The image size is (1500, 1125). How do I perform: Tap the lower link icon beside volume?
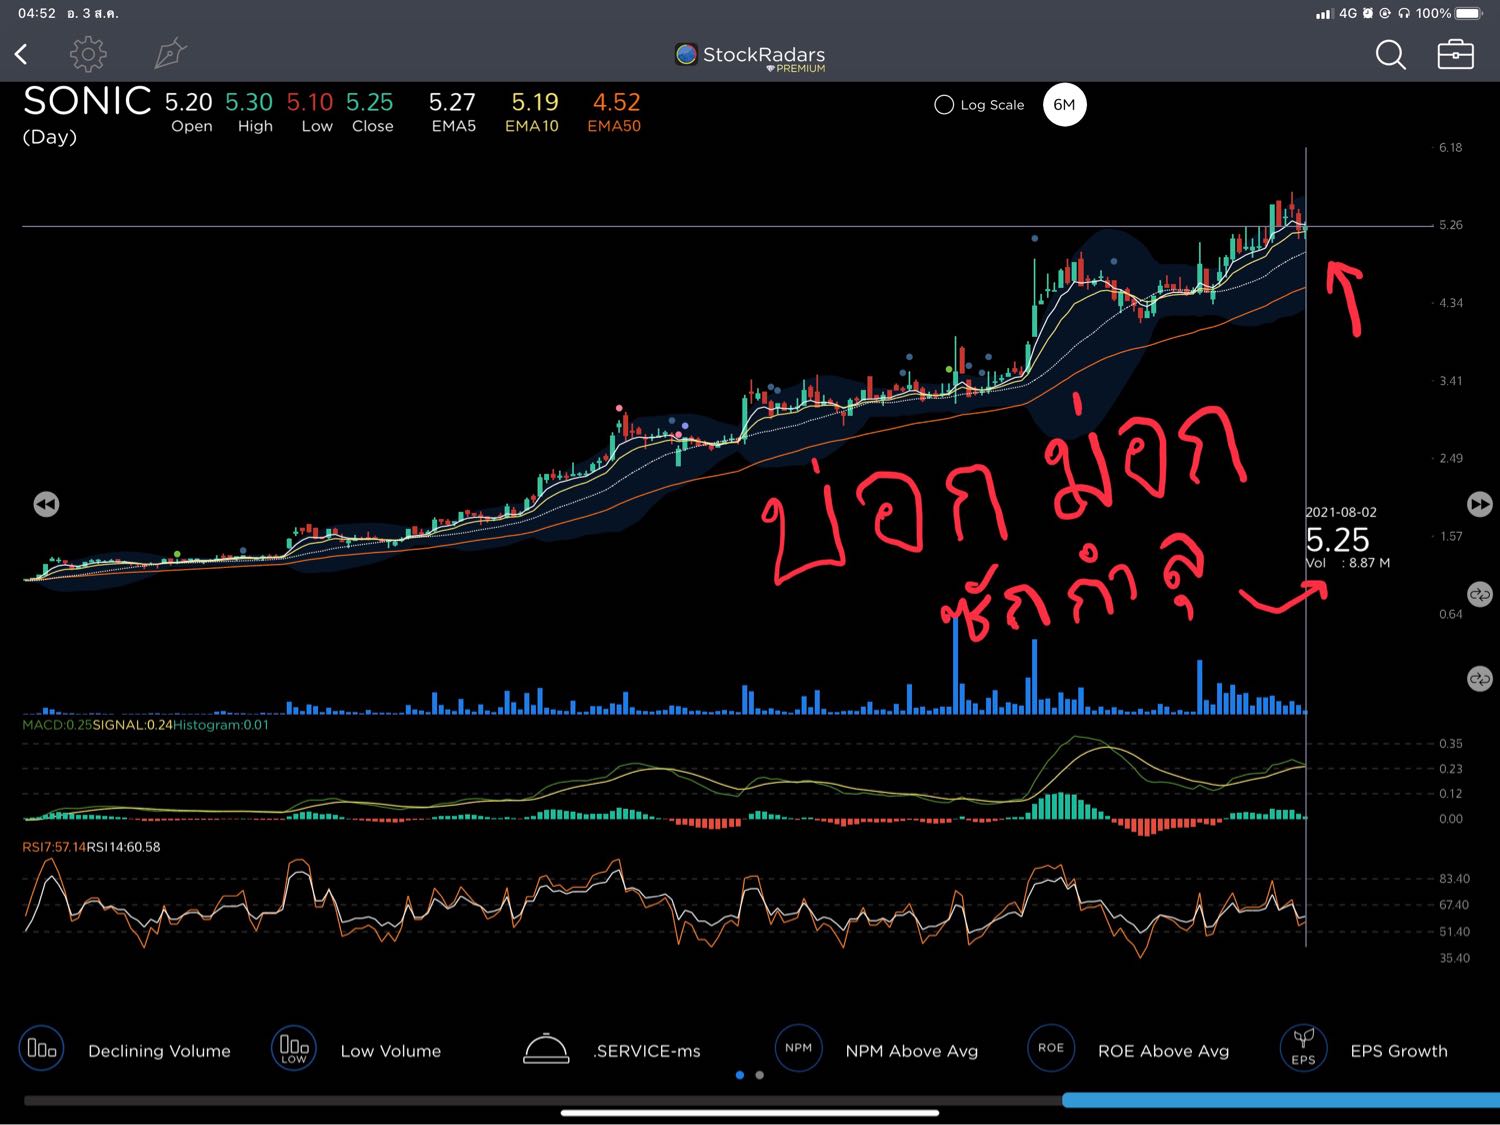(1479, 679)
